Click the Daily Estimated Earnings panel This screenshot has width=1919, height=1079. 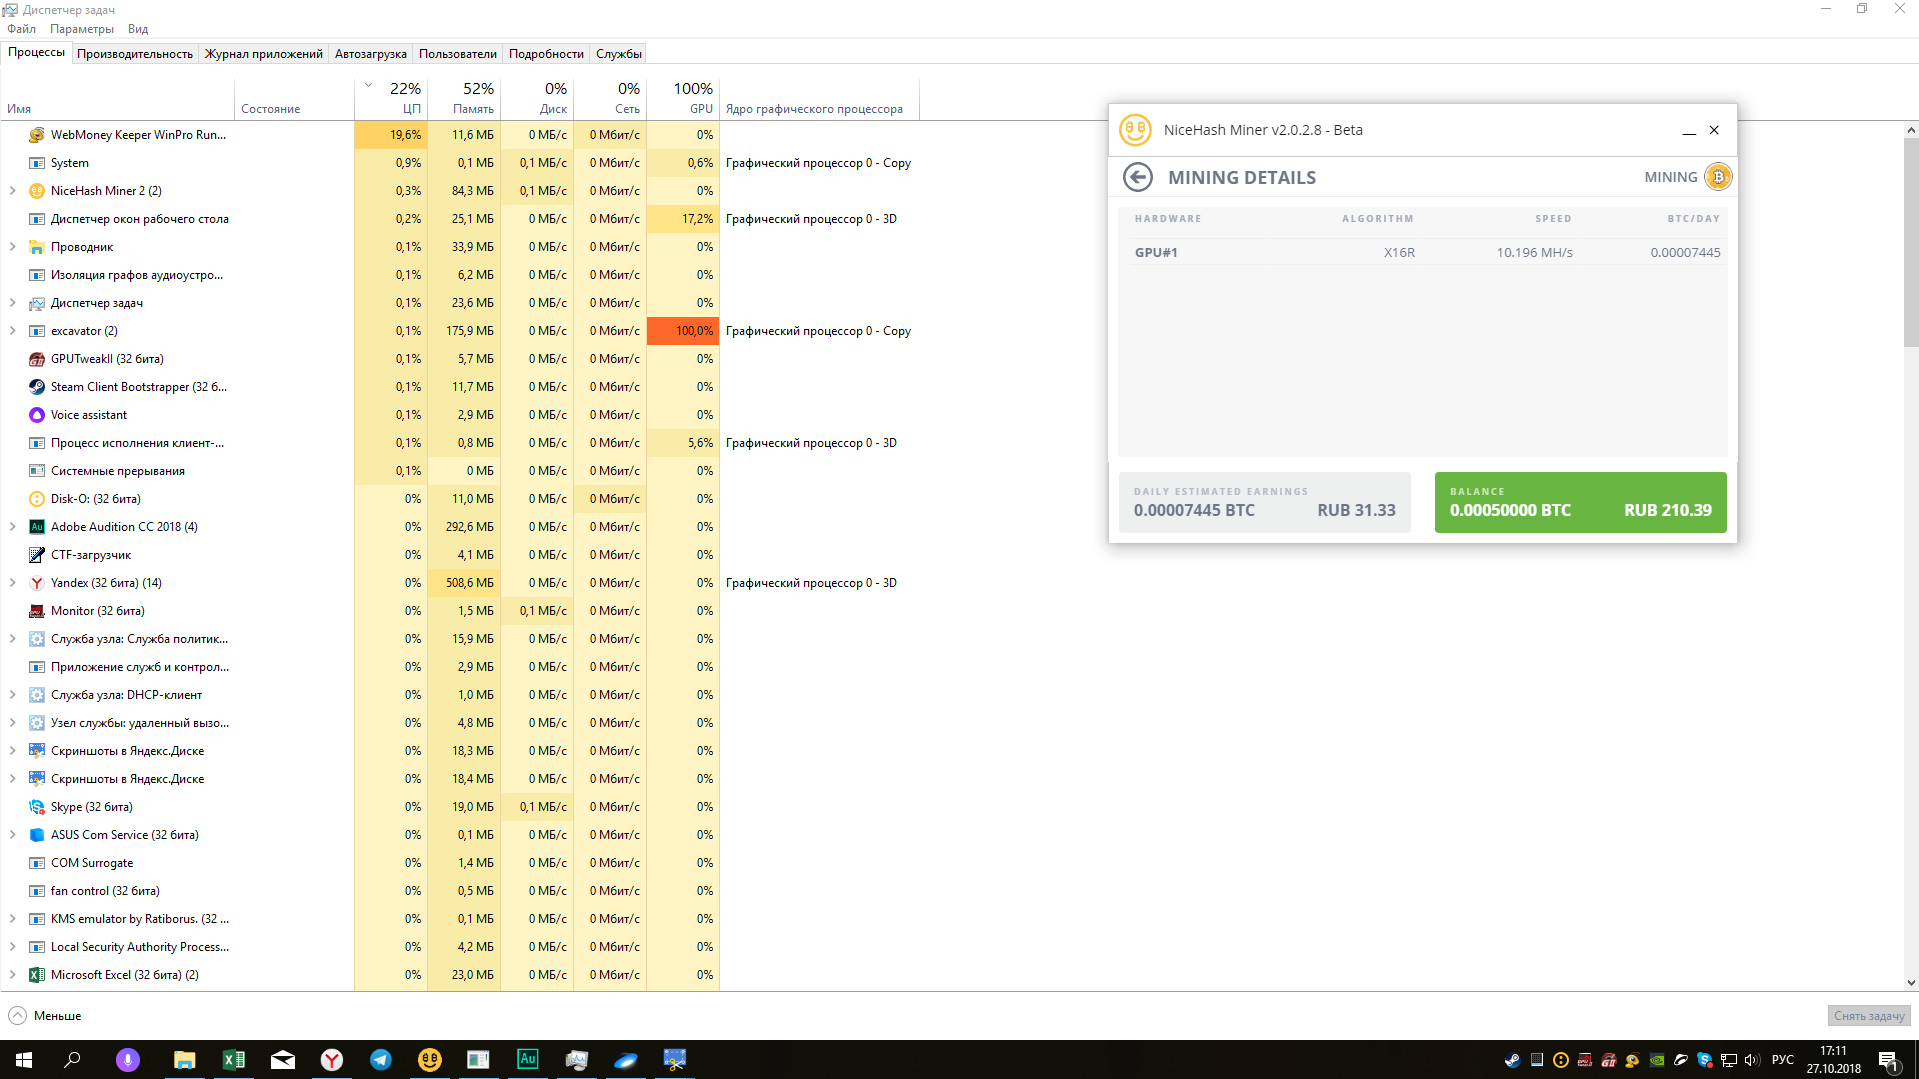[x=1264, y=502]
